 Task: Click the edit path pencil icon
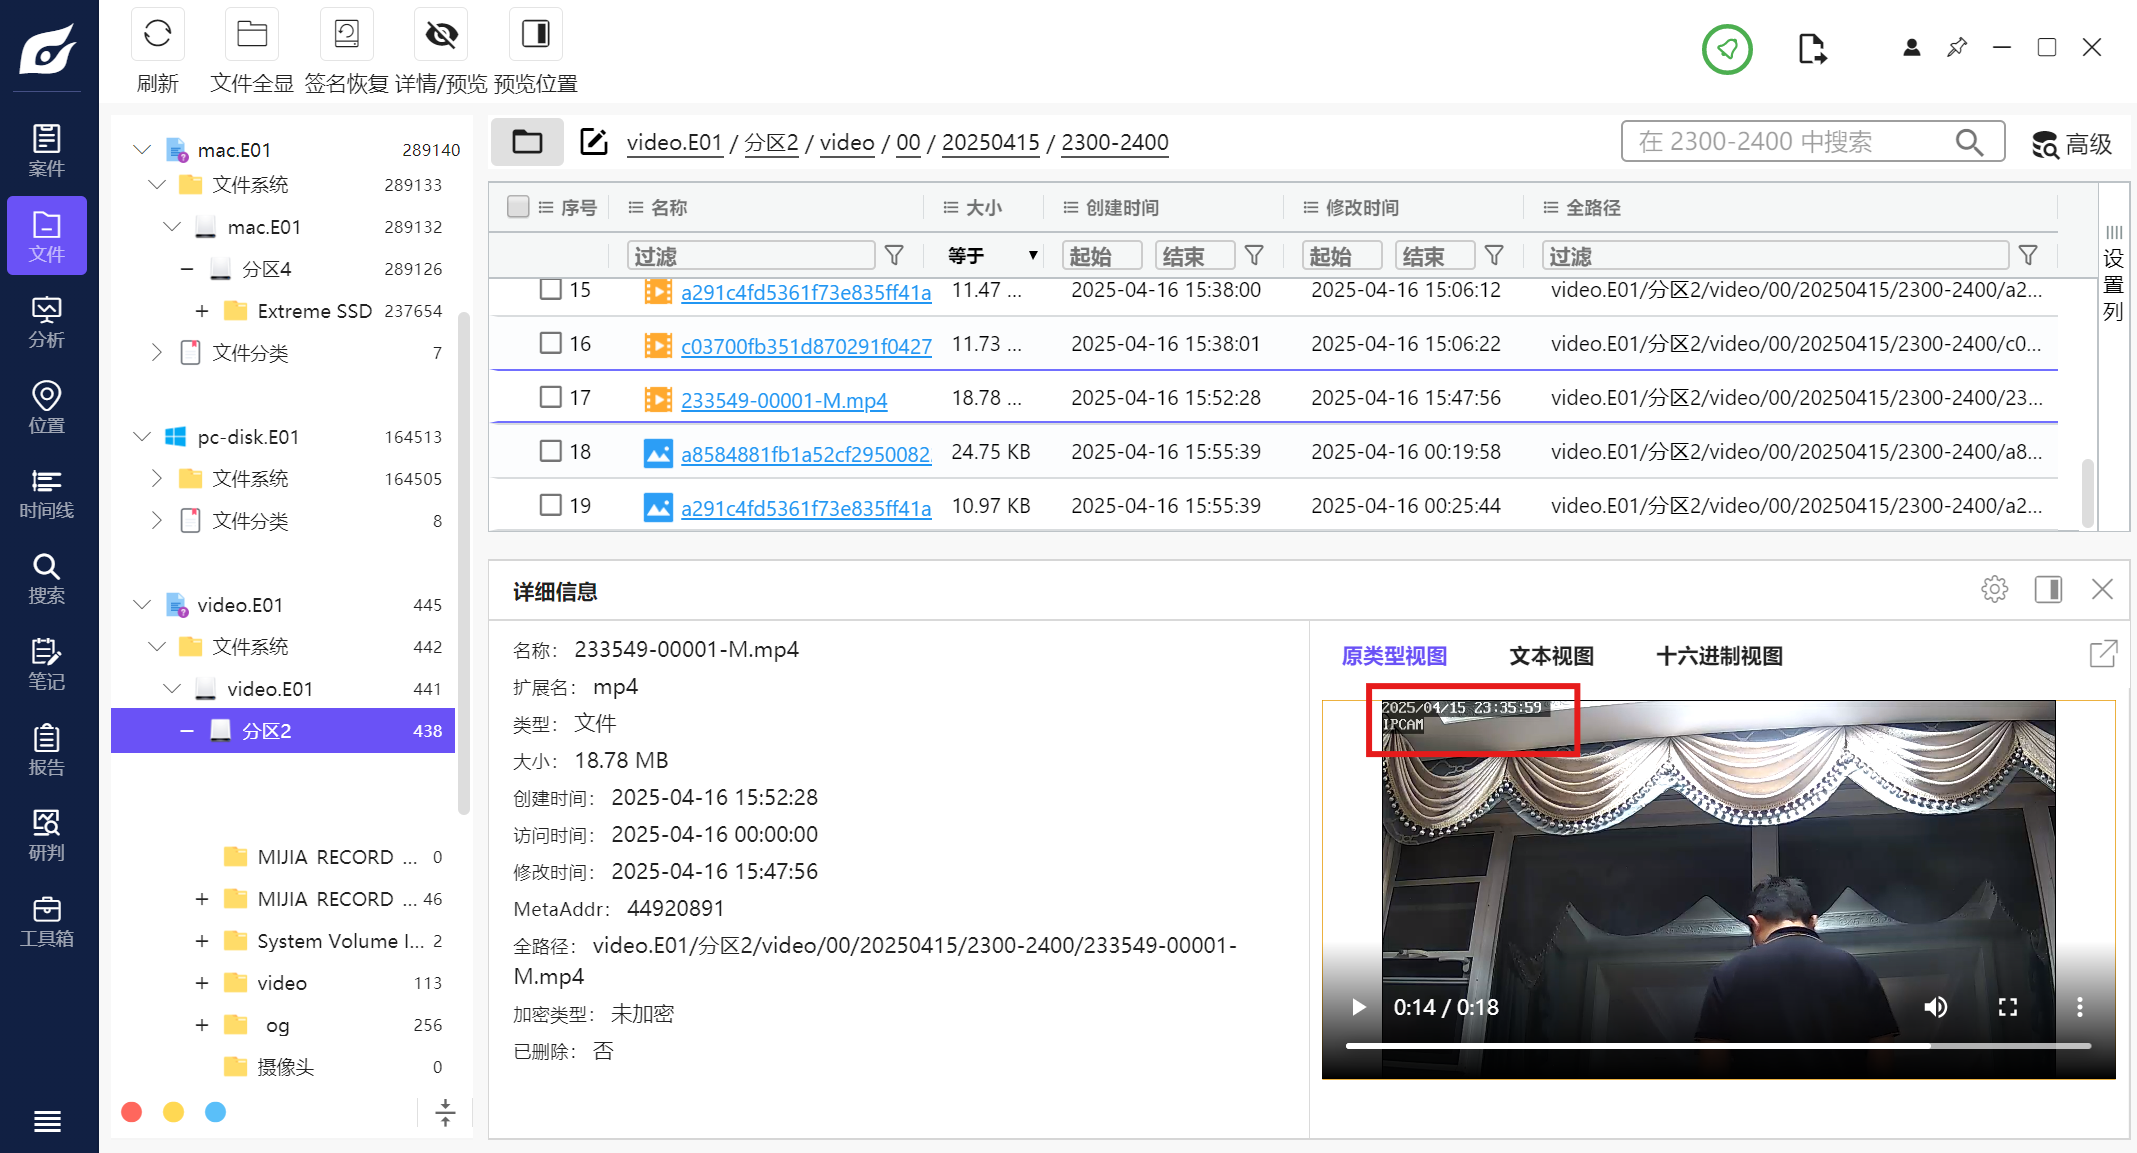point(594,142)
